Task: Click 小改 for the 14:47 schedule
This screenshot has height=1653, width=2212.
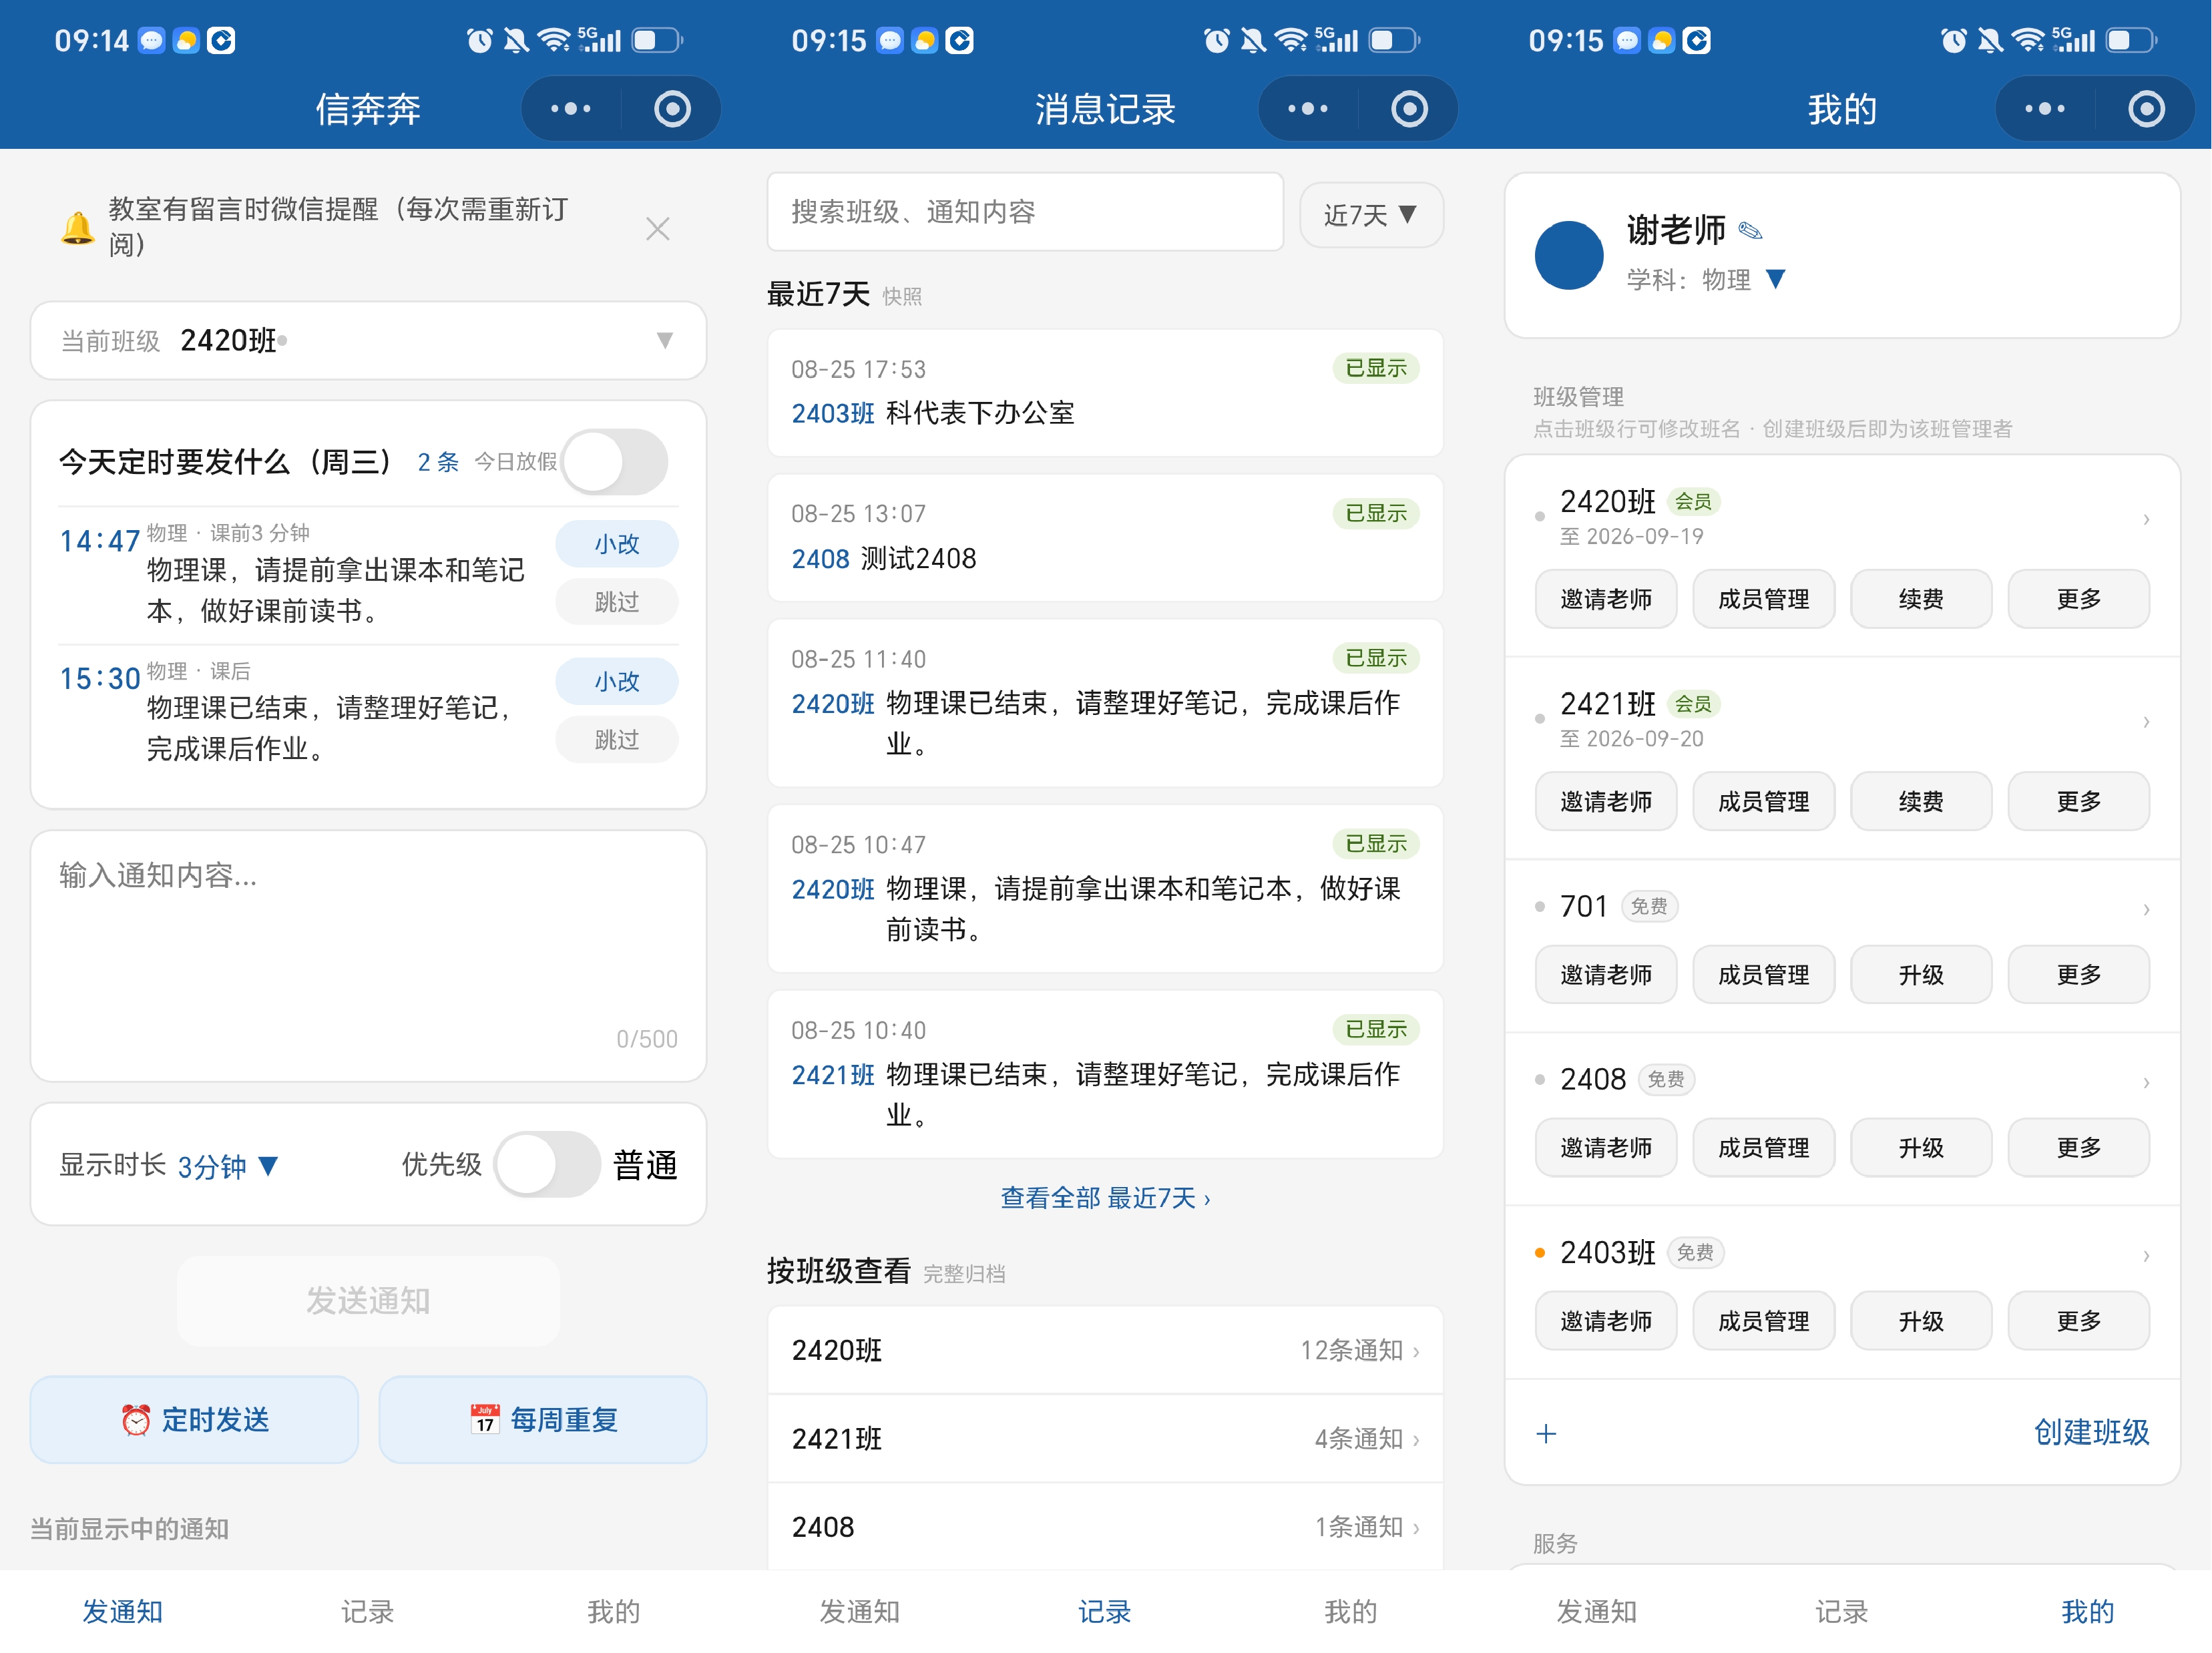Action: click(x=616, y=543)
